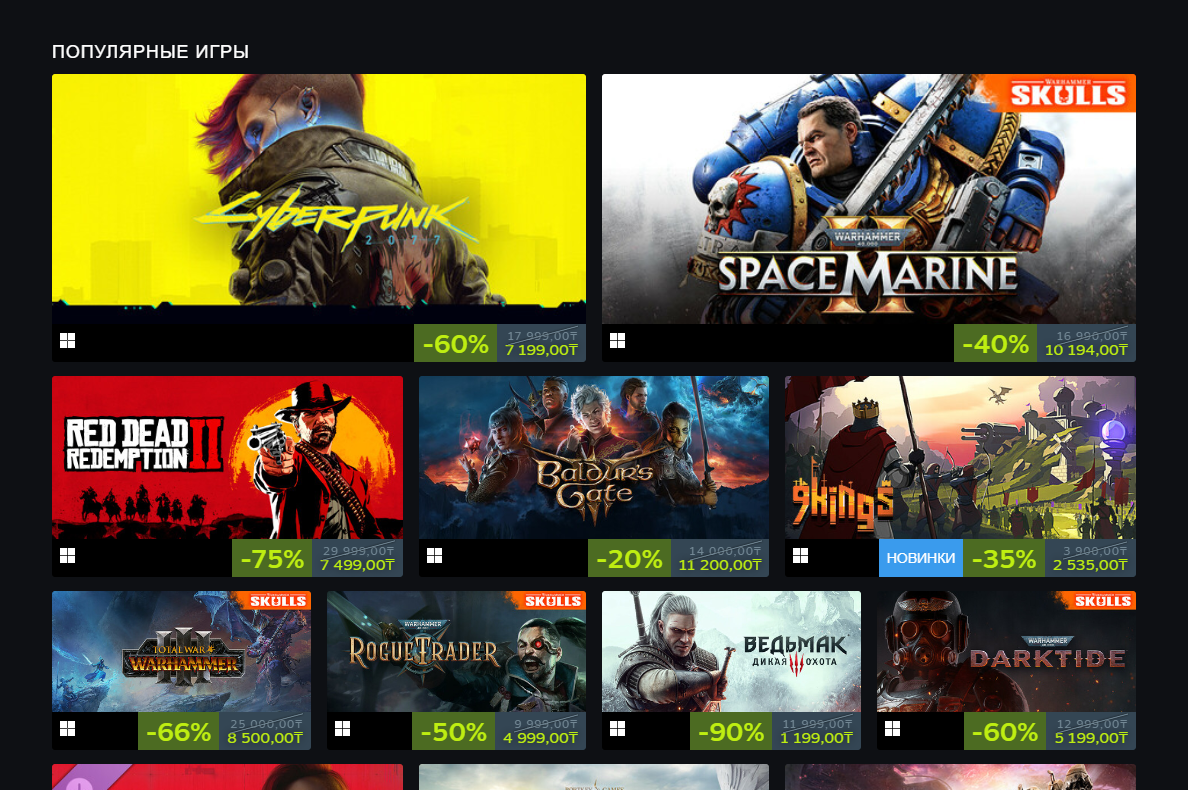
Task: Click the Windows icon under Rogue Trader
Action: point(342,729)
